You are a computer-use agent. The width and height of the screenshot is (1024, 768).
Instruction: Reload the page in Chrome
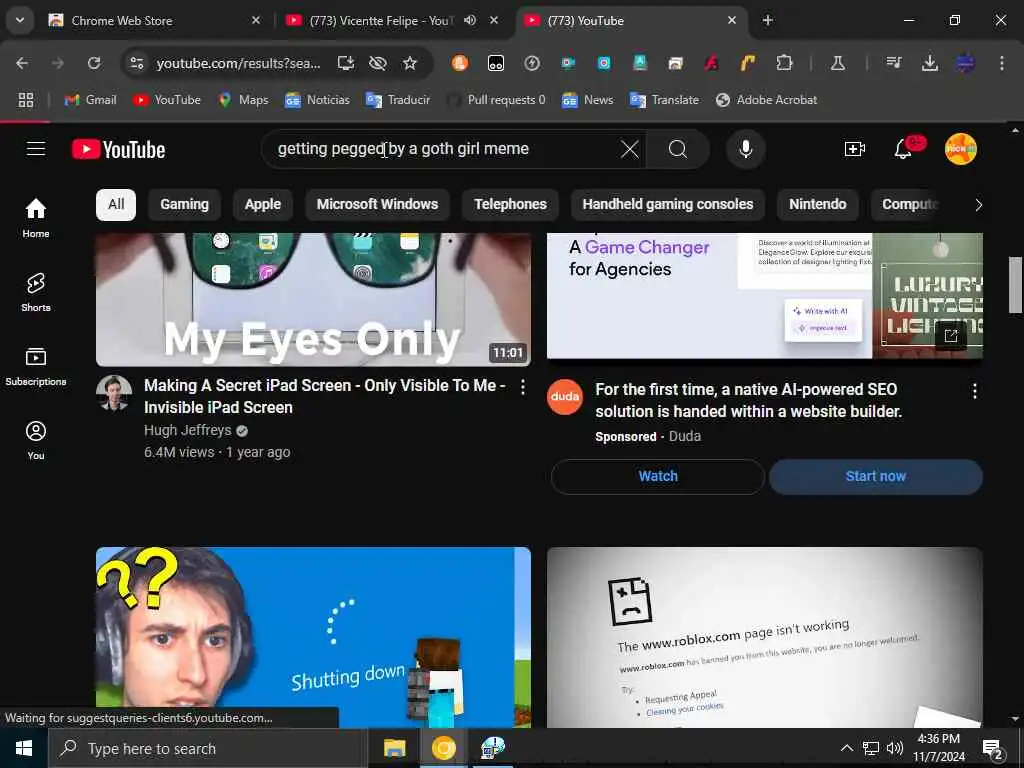click(x=94, y=63)
